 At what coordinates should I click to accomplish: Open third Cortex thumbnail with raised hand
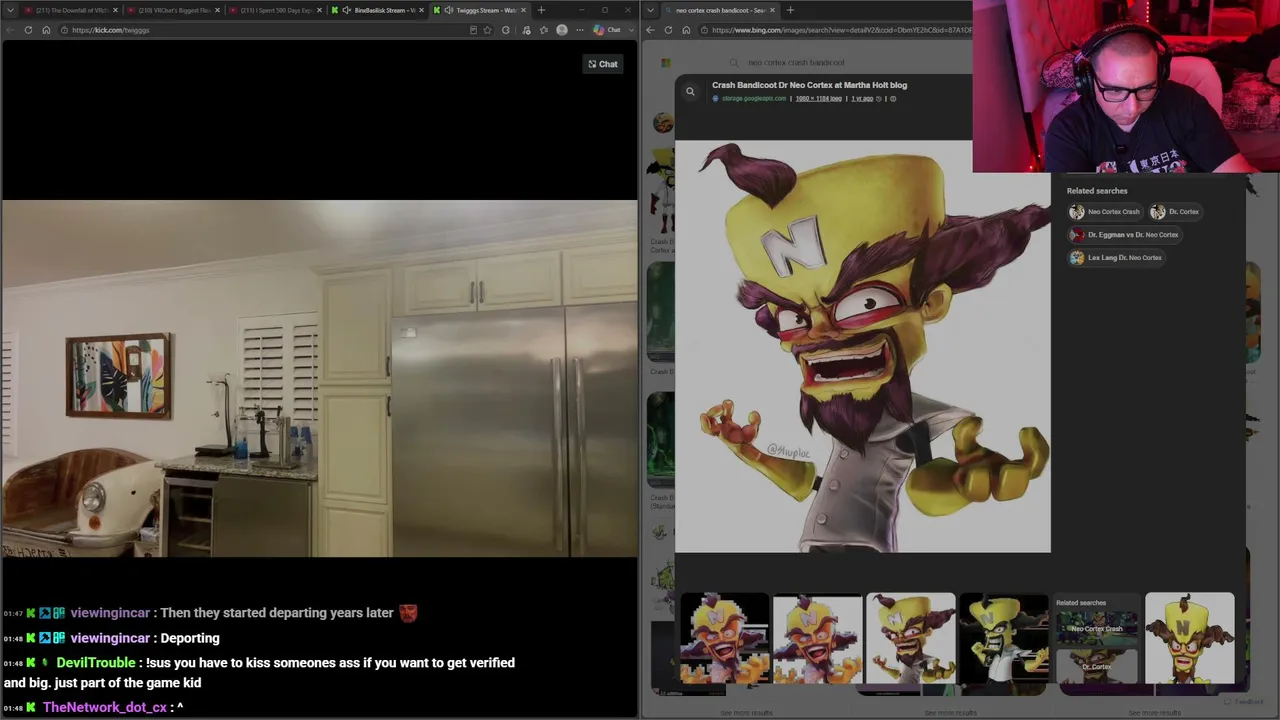tap(910, 639)
